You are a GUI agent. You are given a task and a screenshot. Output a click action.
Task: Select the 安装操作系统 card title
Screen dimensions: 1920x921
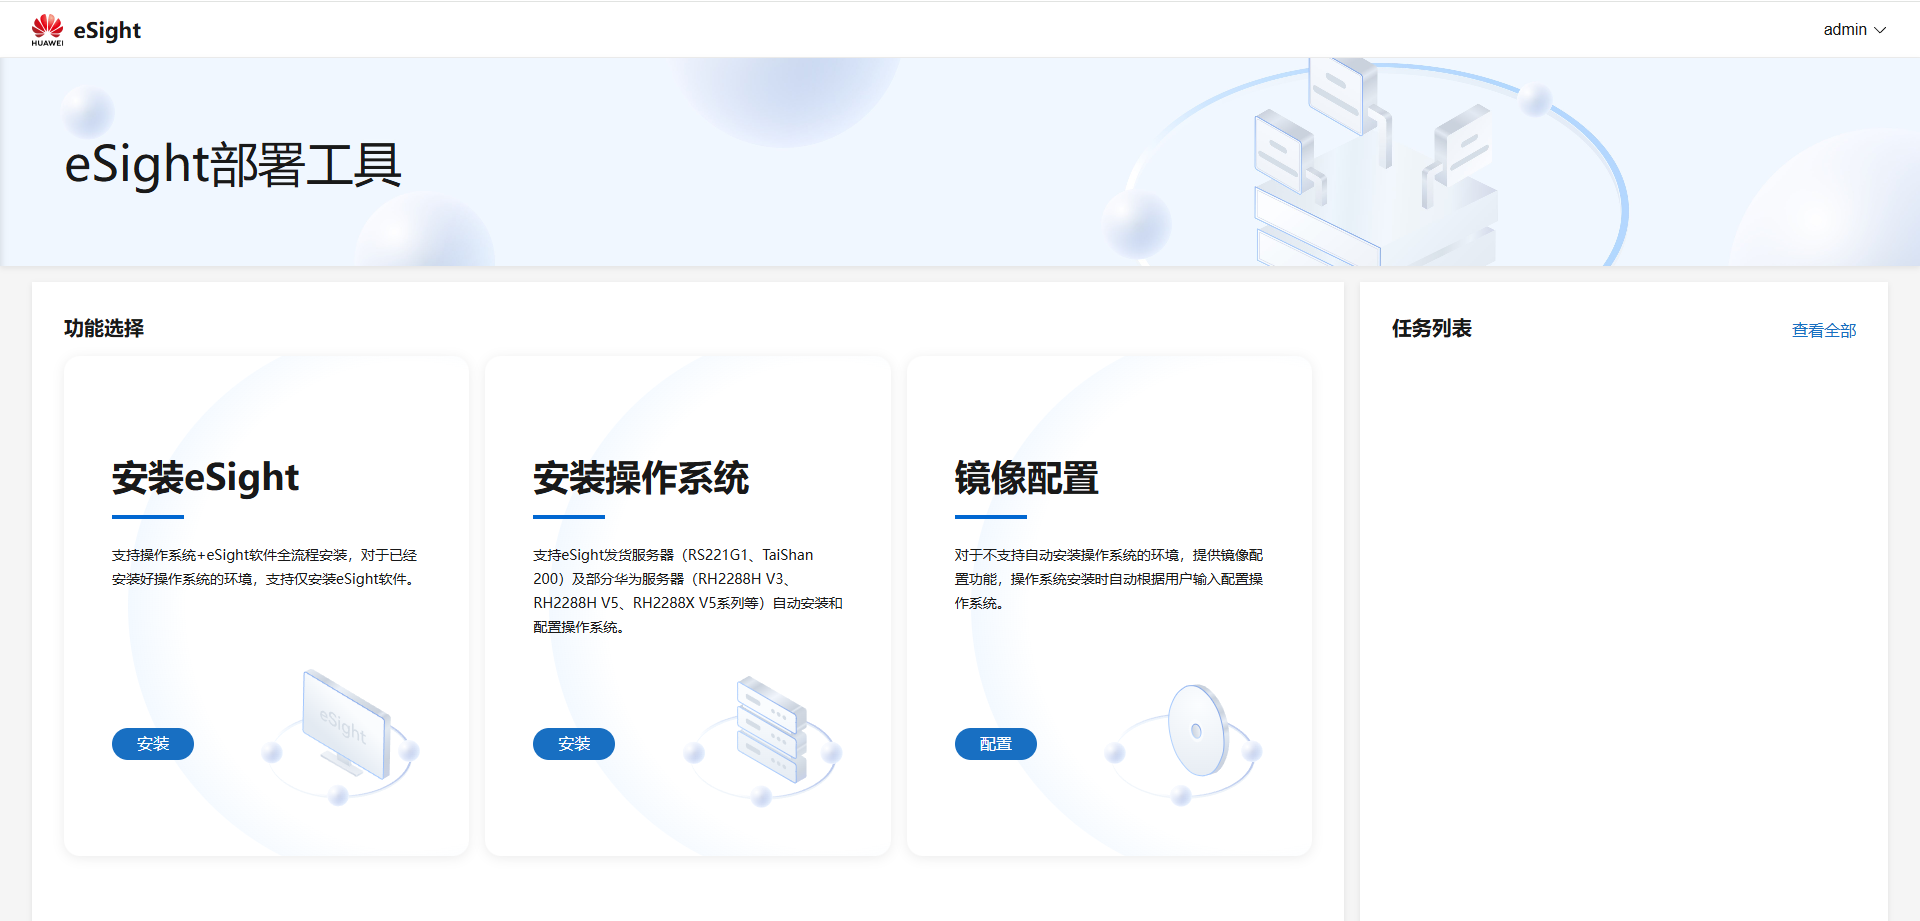tap(641, 478)
